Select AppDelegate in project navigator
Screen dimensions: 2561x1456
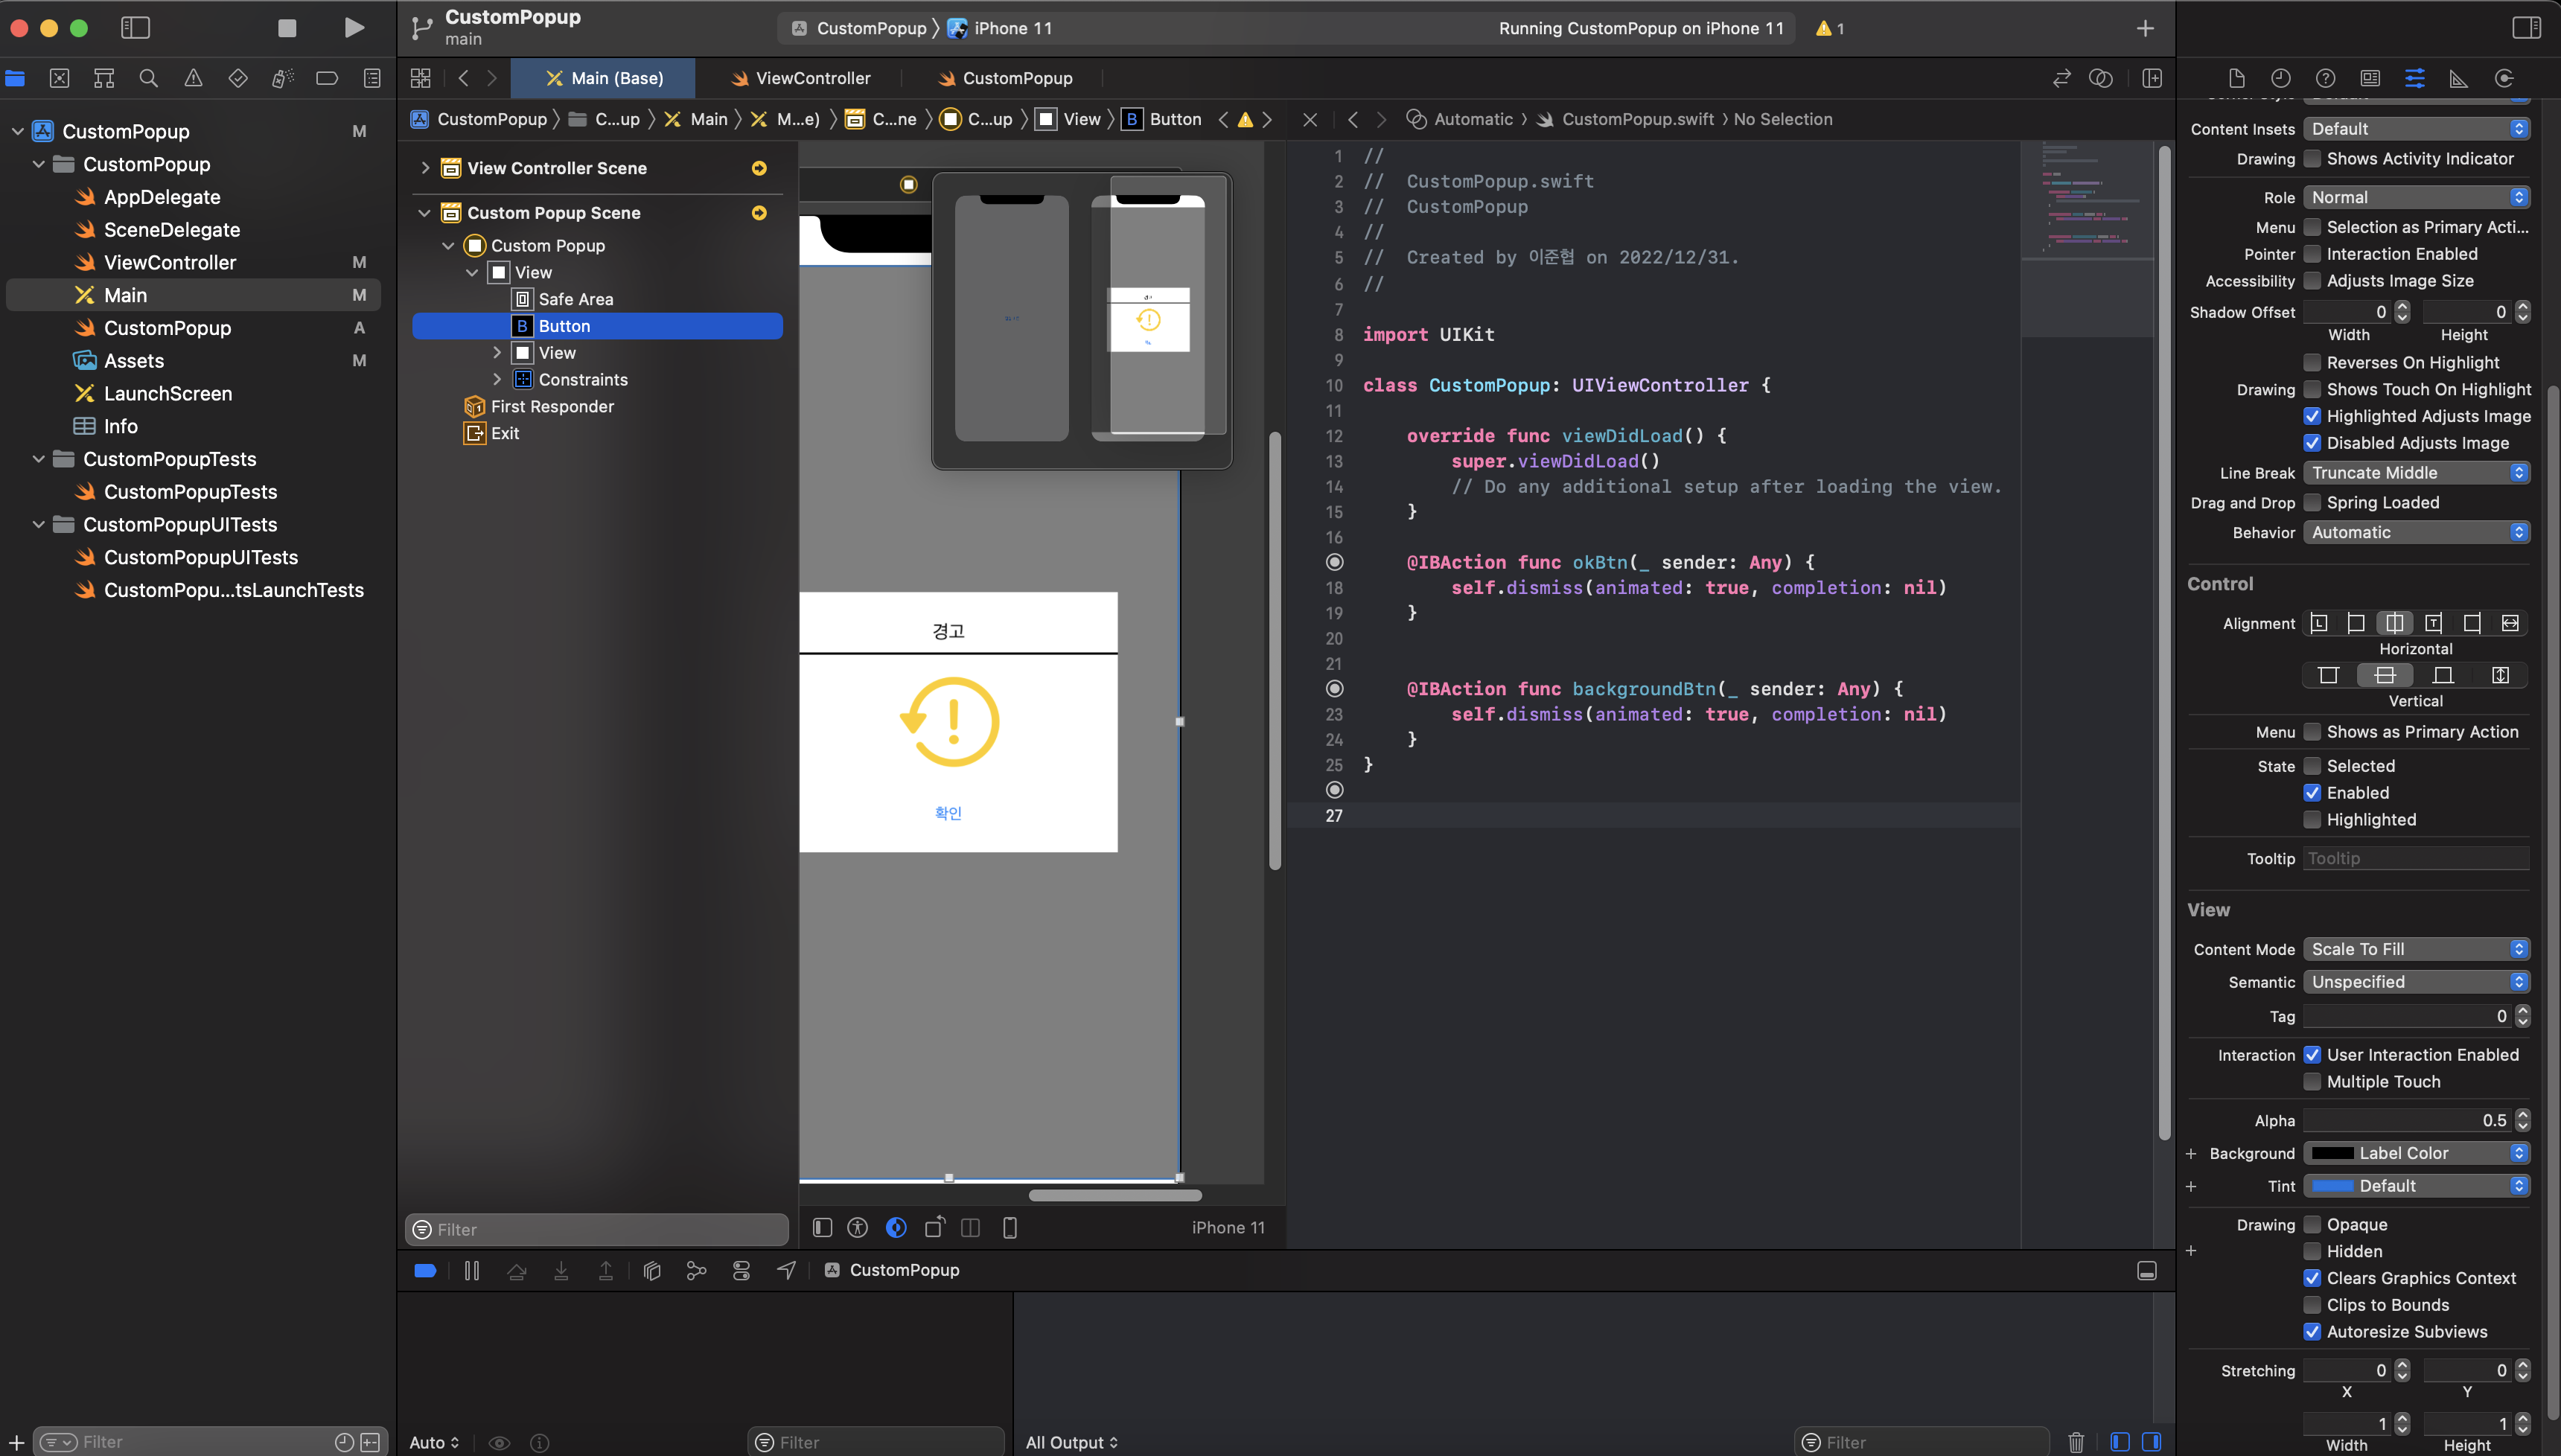[162, 197]
